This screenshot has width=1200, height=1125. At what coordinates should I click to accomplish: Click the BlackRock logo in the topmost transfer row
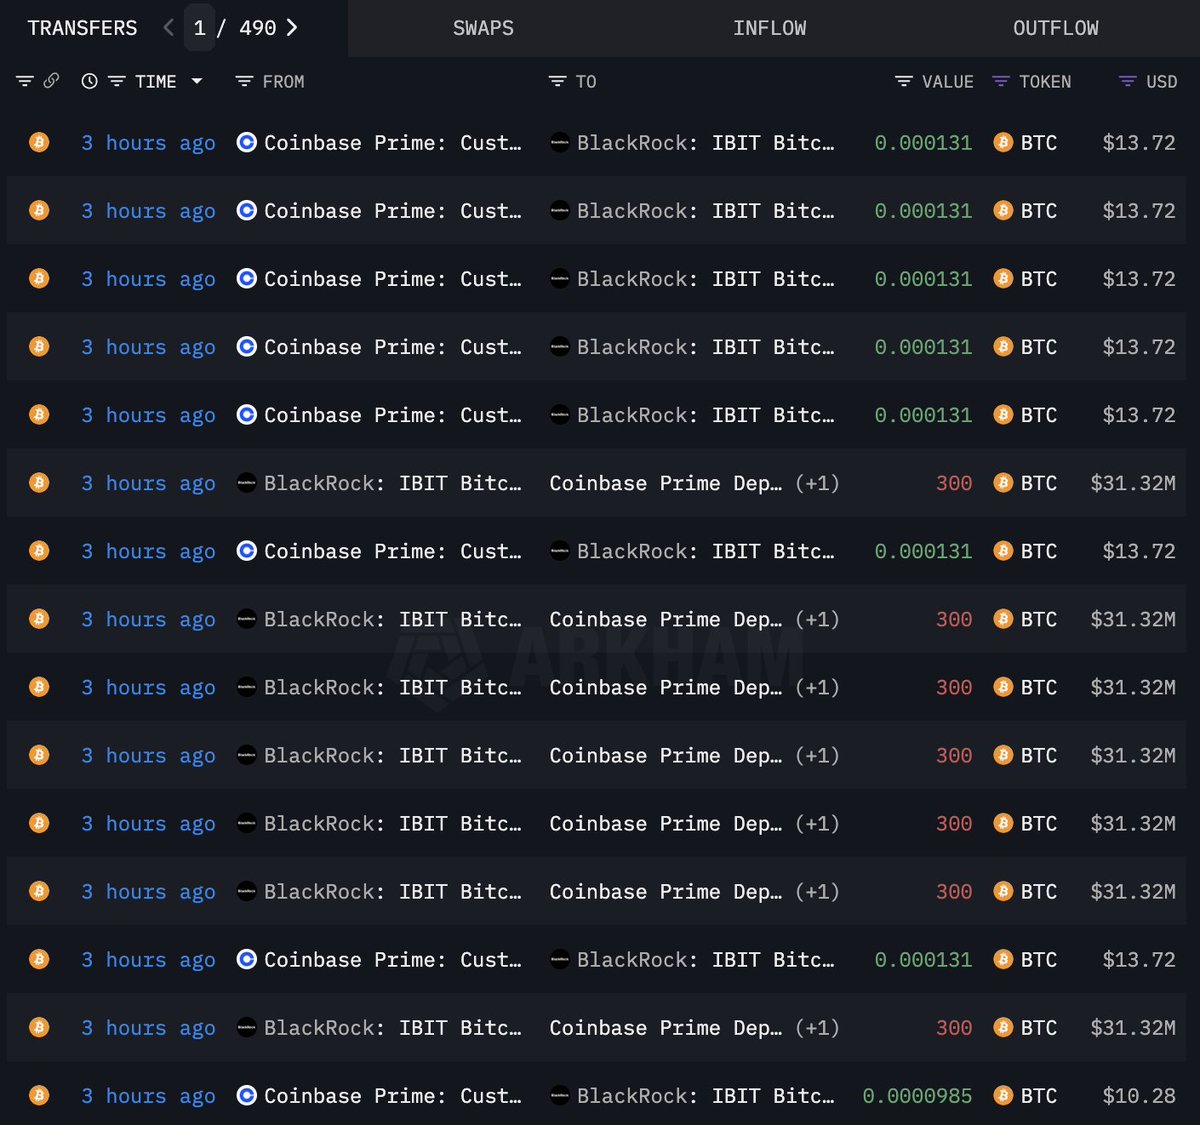(560, 142)
